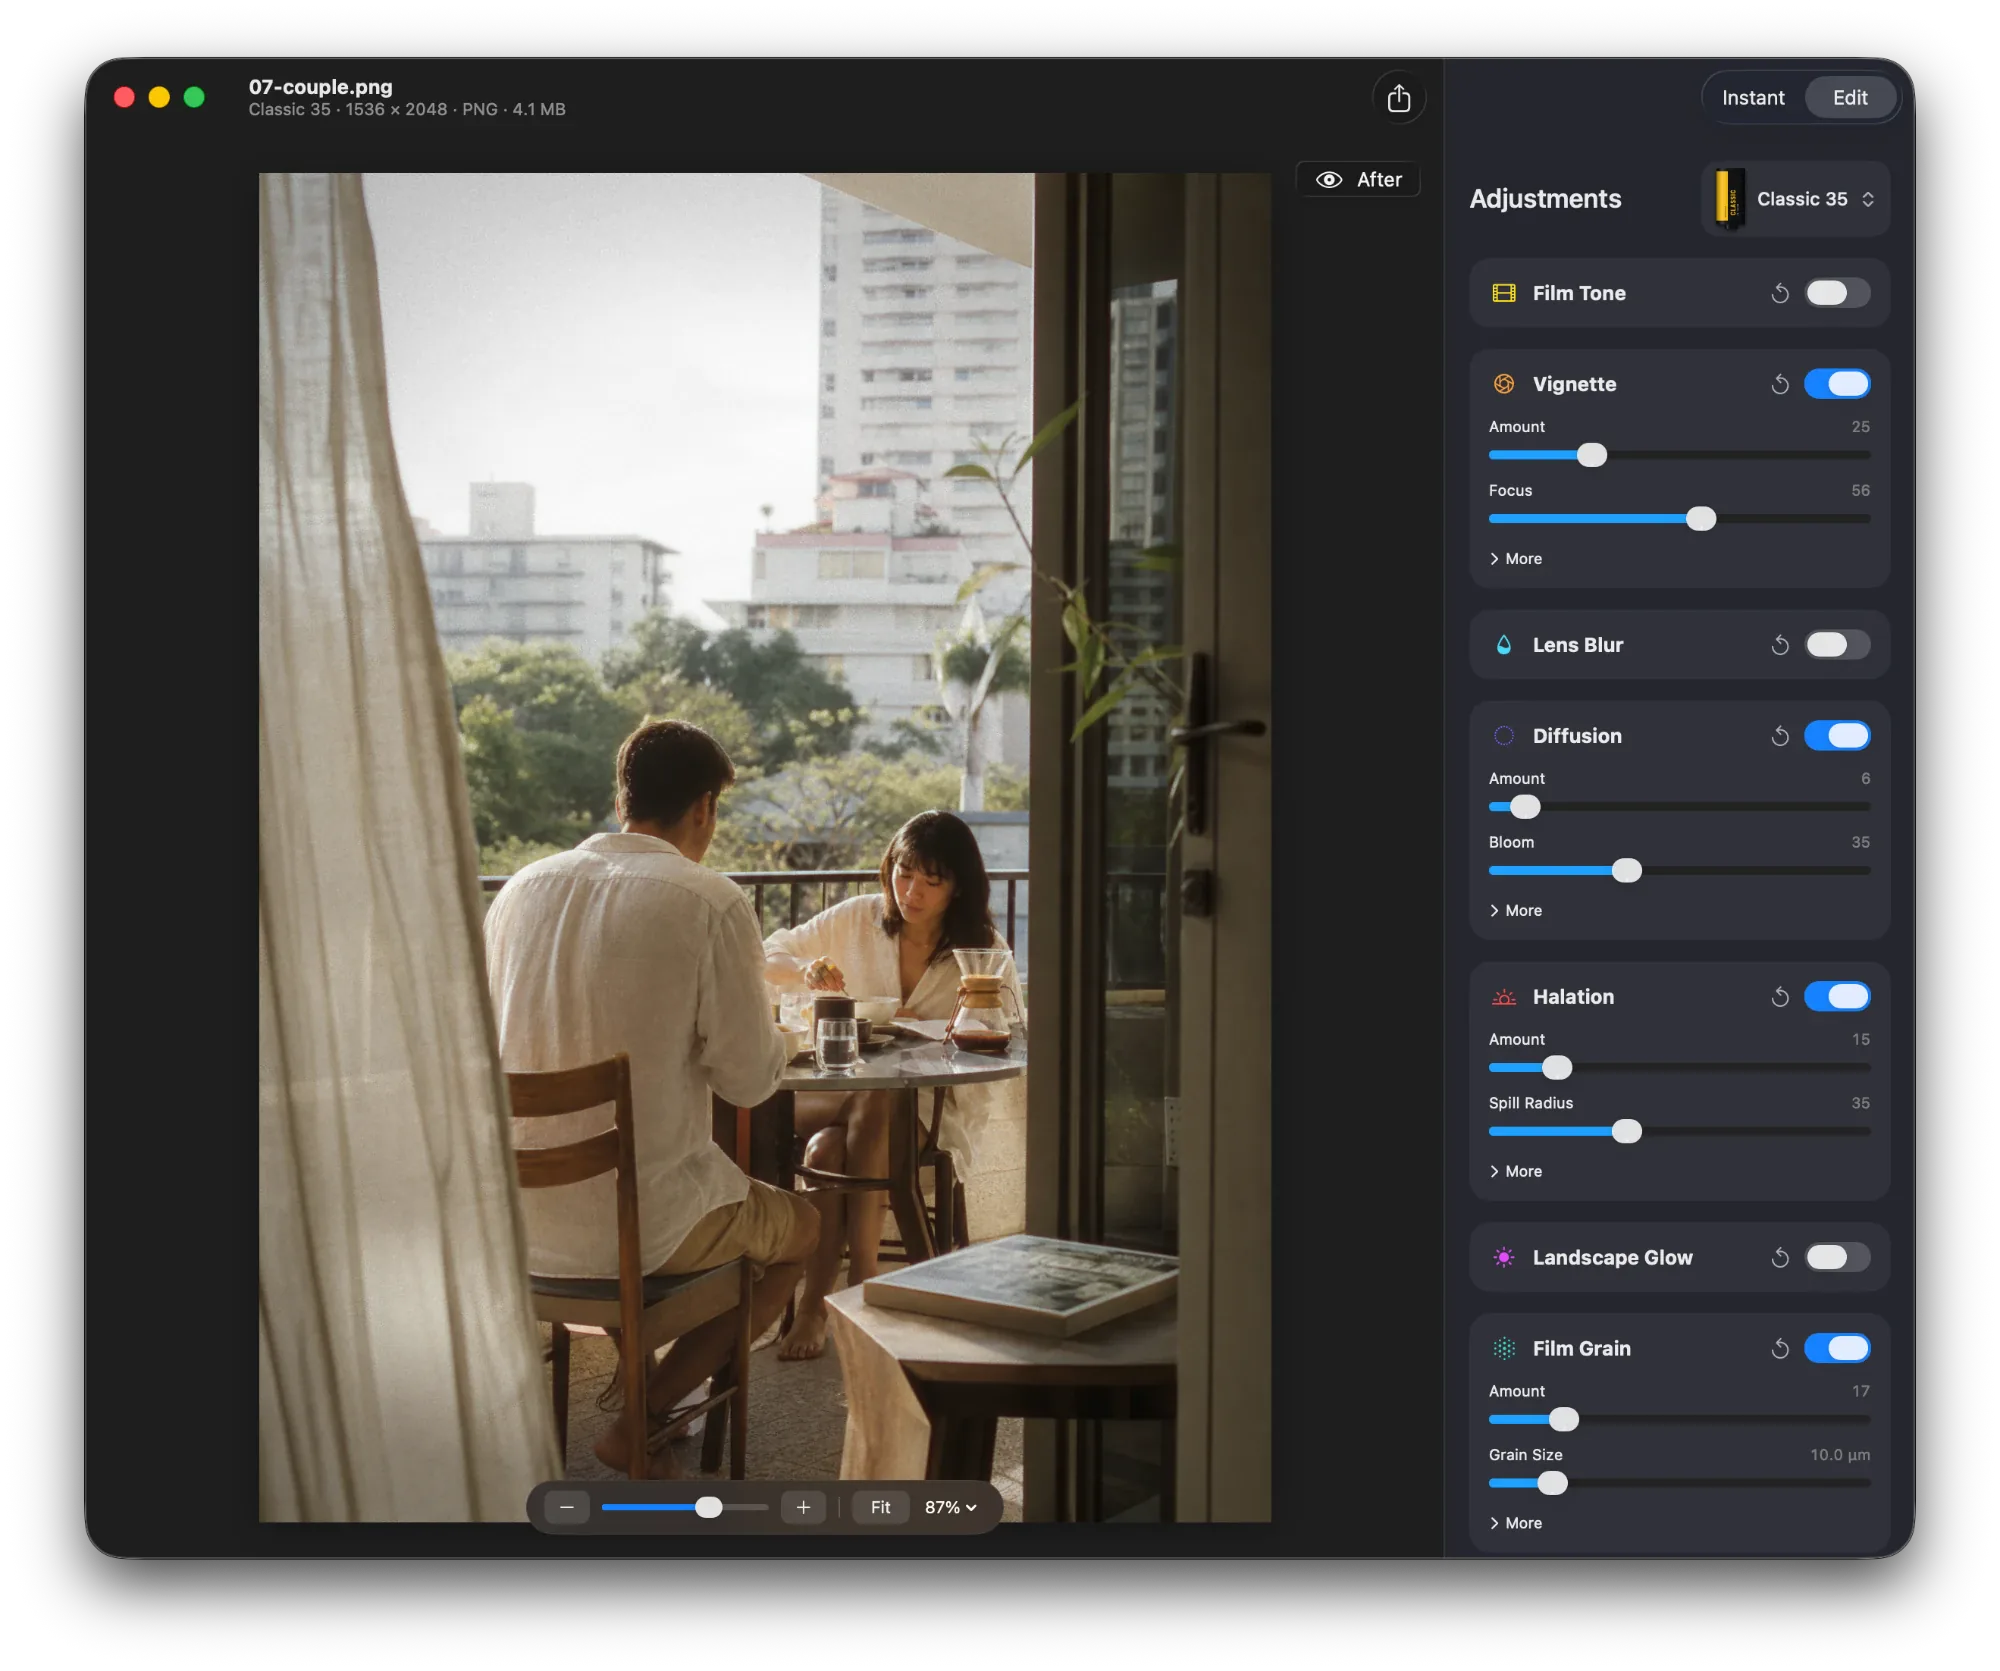Reset the Landscape Glow adjustment
Image resolution: width=2000 pixels, height=1671 pixels.
(x=1780, y=1258)
